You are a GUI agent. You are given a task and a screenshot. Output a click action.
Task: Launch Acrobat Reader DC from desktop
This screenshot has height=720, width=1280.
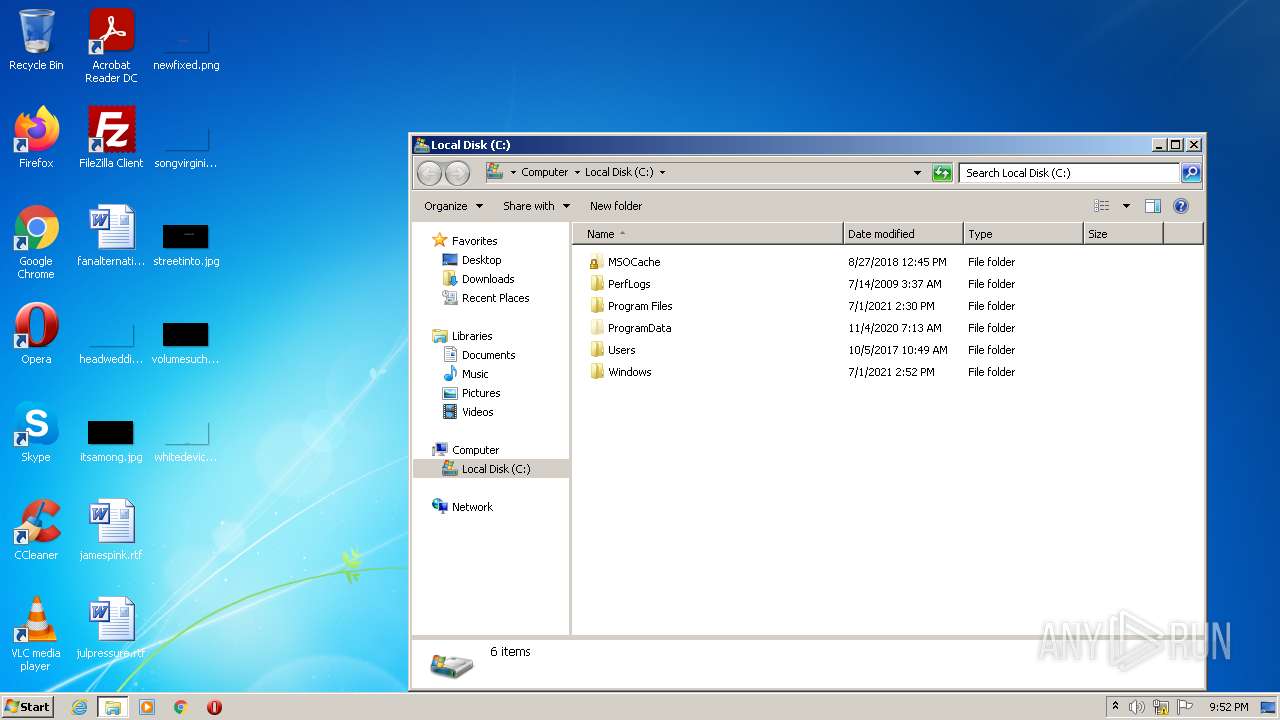[111, 46]
